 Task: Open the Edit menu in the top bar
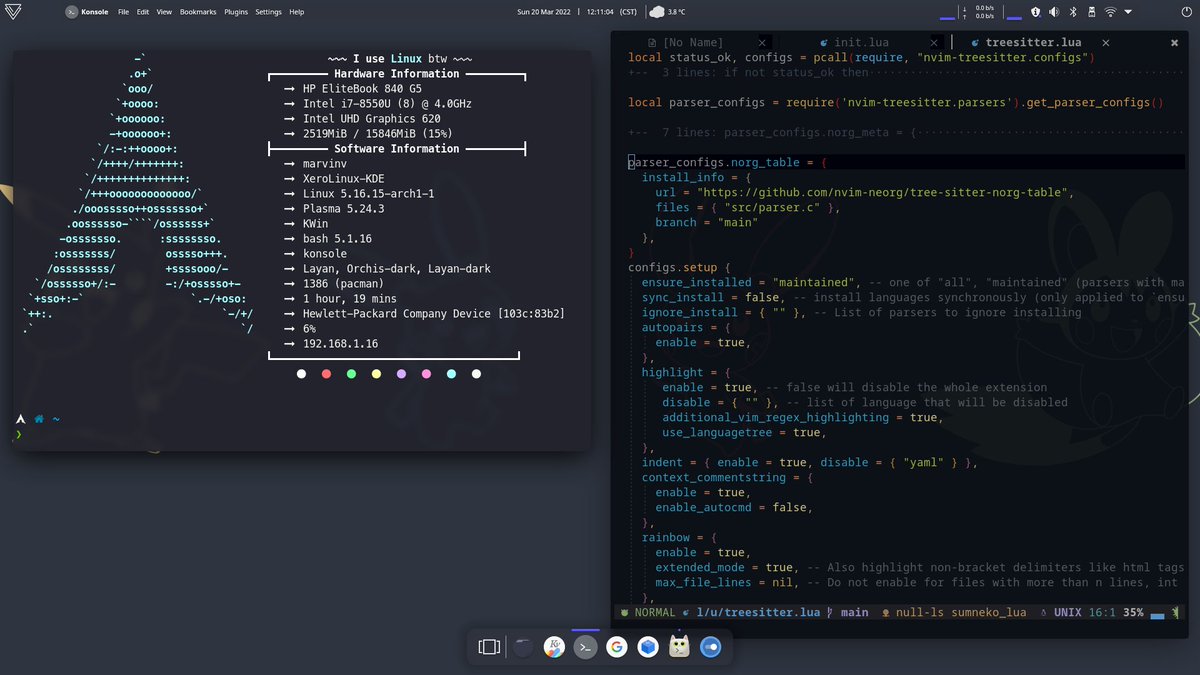[143, 12]
